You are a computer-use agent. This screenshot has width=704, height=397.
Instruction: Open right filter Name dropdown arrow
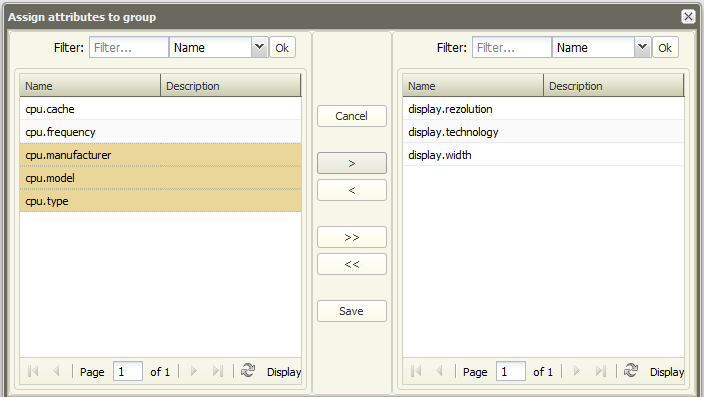tap(642, 47)
